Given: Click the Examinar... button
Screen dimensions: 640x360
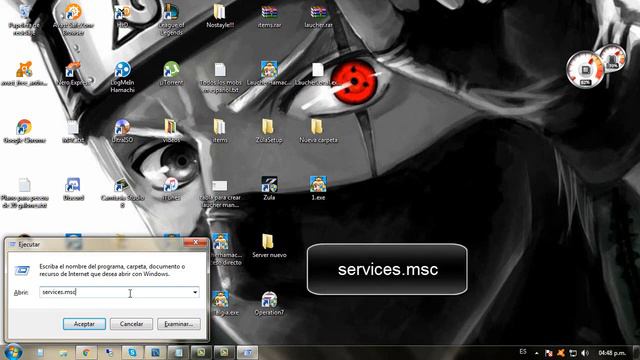Looking at the screenshot, I should click(x=179, y=324).
